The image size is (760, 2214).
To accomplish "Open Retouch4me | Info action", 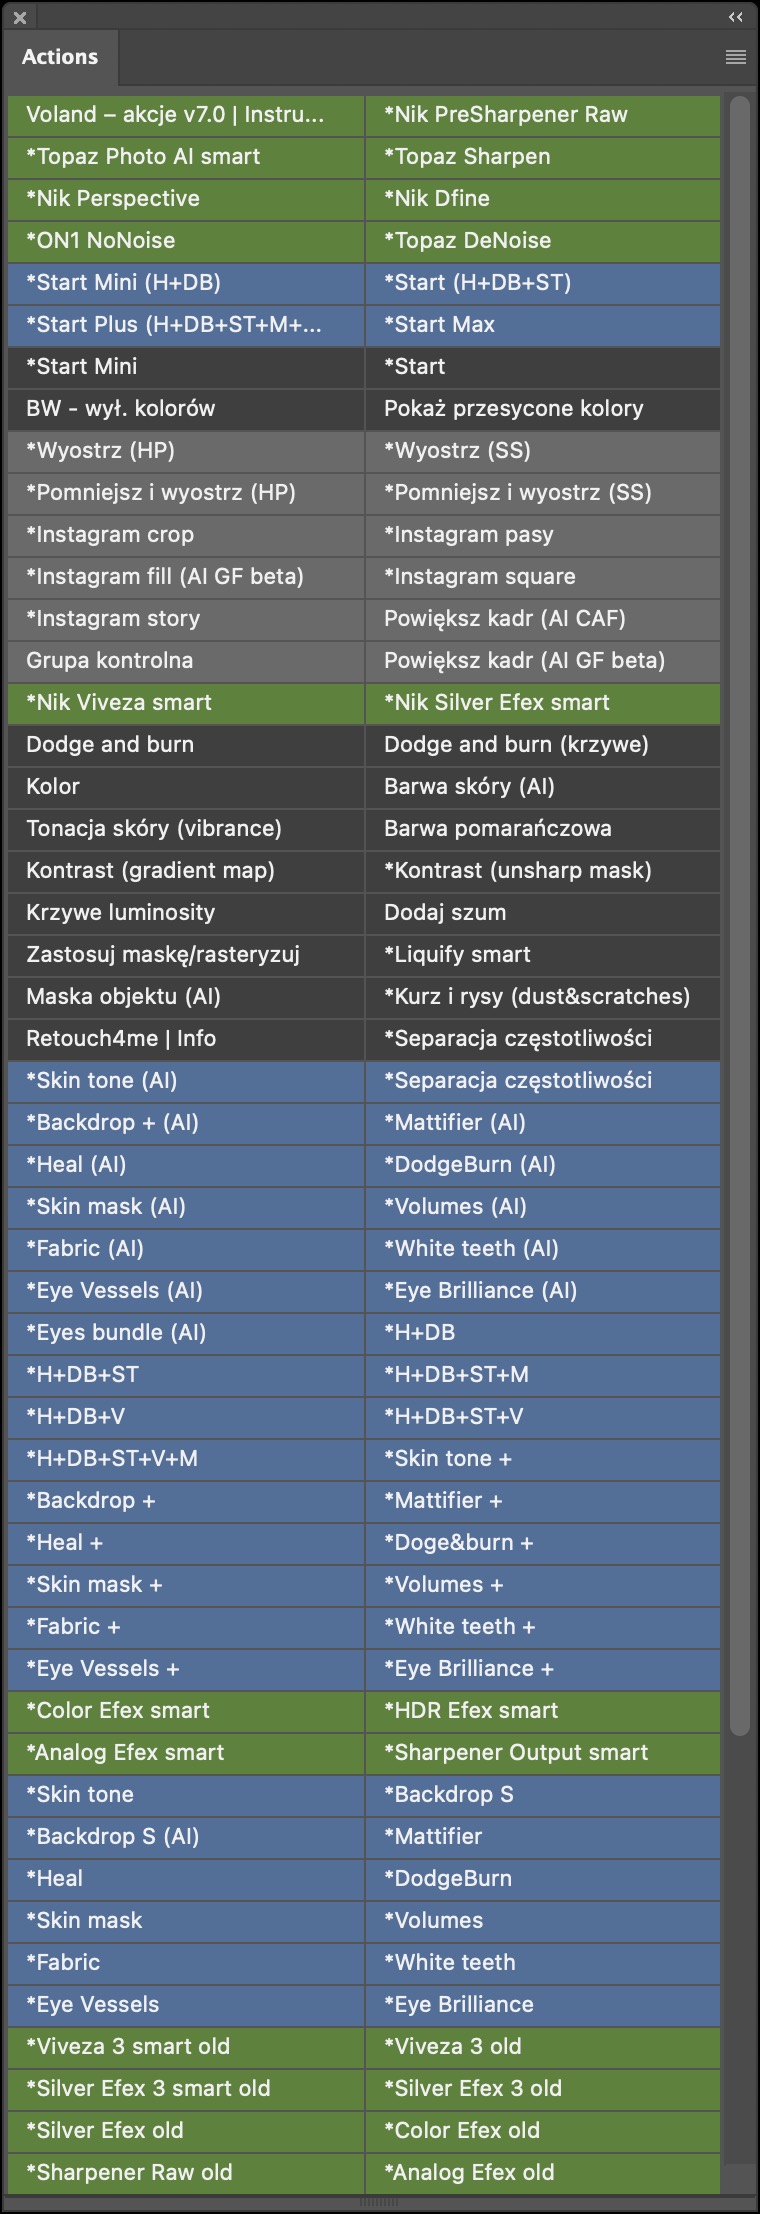I will pos(186,1039).
